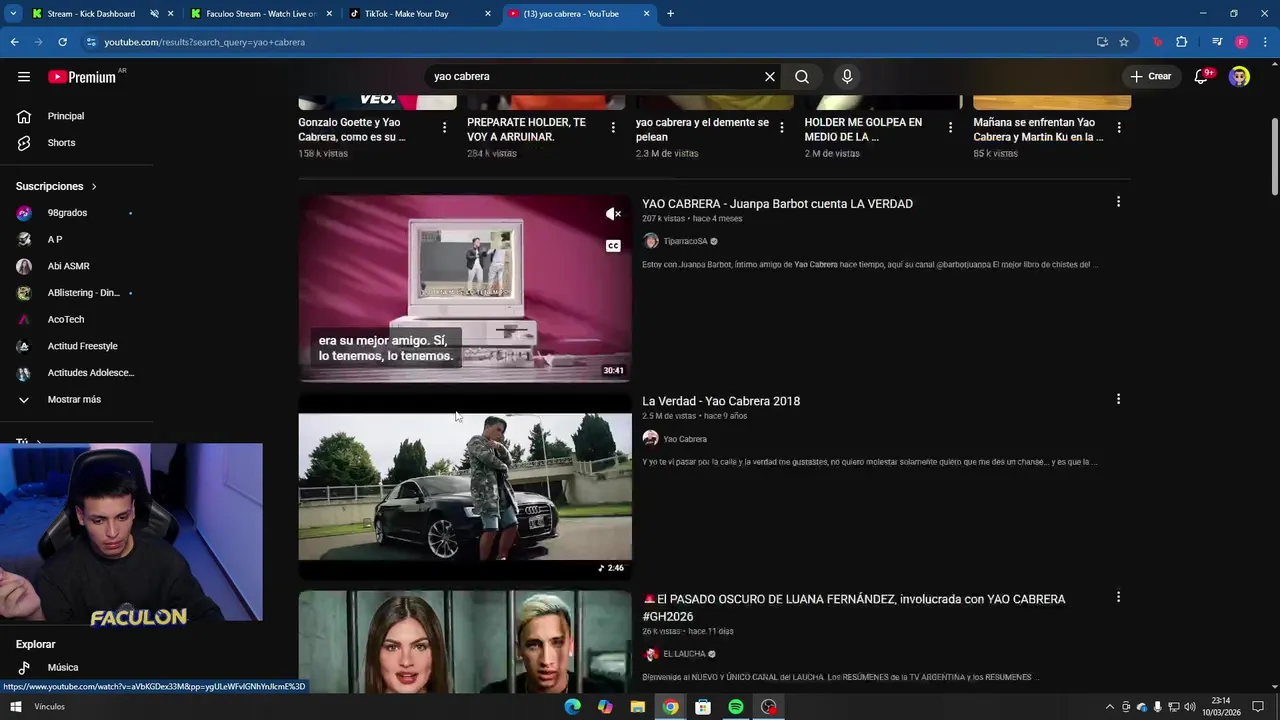This screenshot has height=720, width=1280.
Task: Open Spotify from the taskbar
Action: [736, 707]
